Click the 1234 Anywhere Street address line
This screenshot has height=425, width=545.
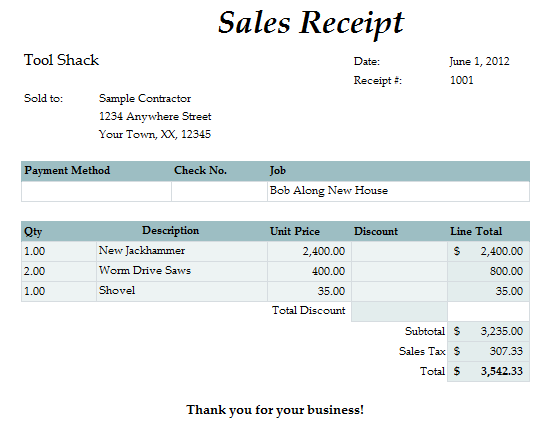click(155, 116)
